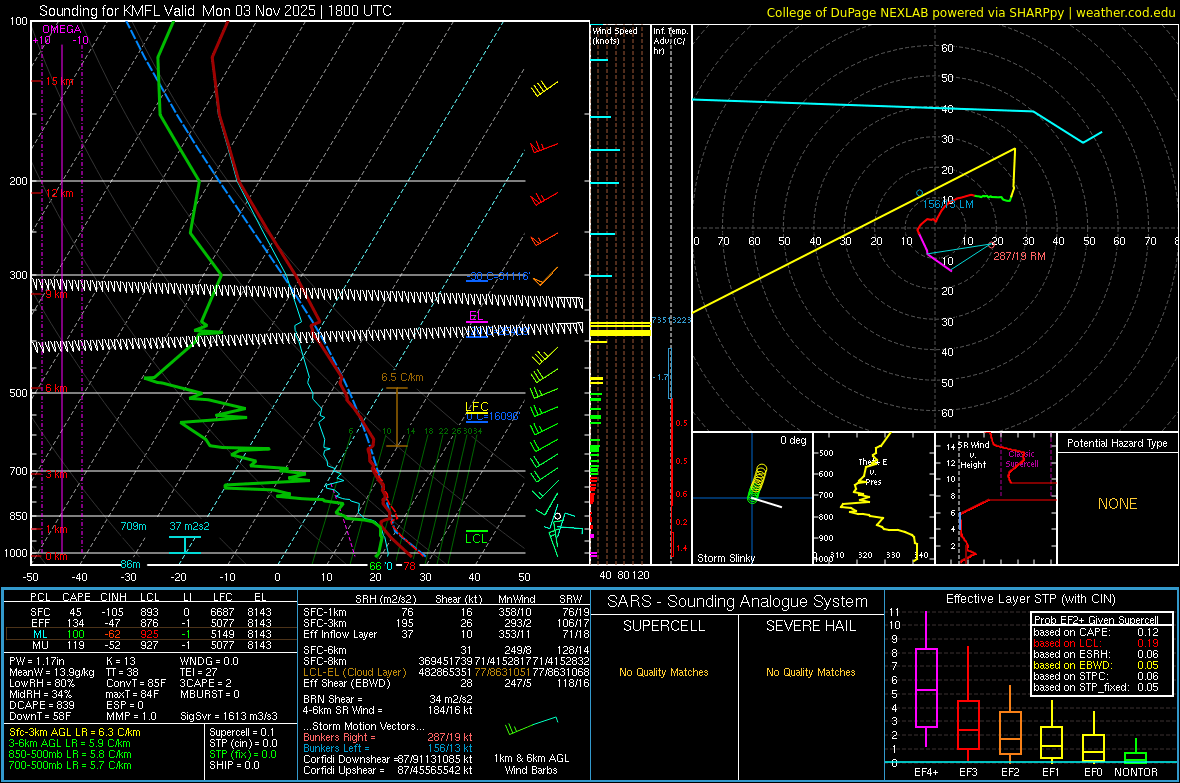Click 'Effective Layer STP (with CIN)' title
Screen dimensions: 1180x783
coord(1030,599)
